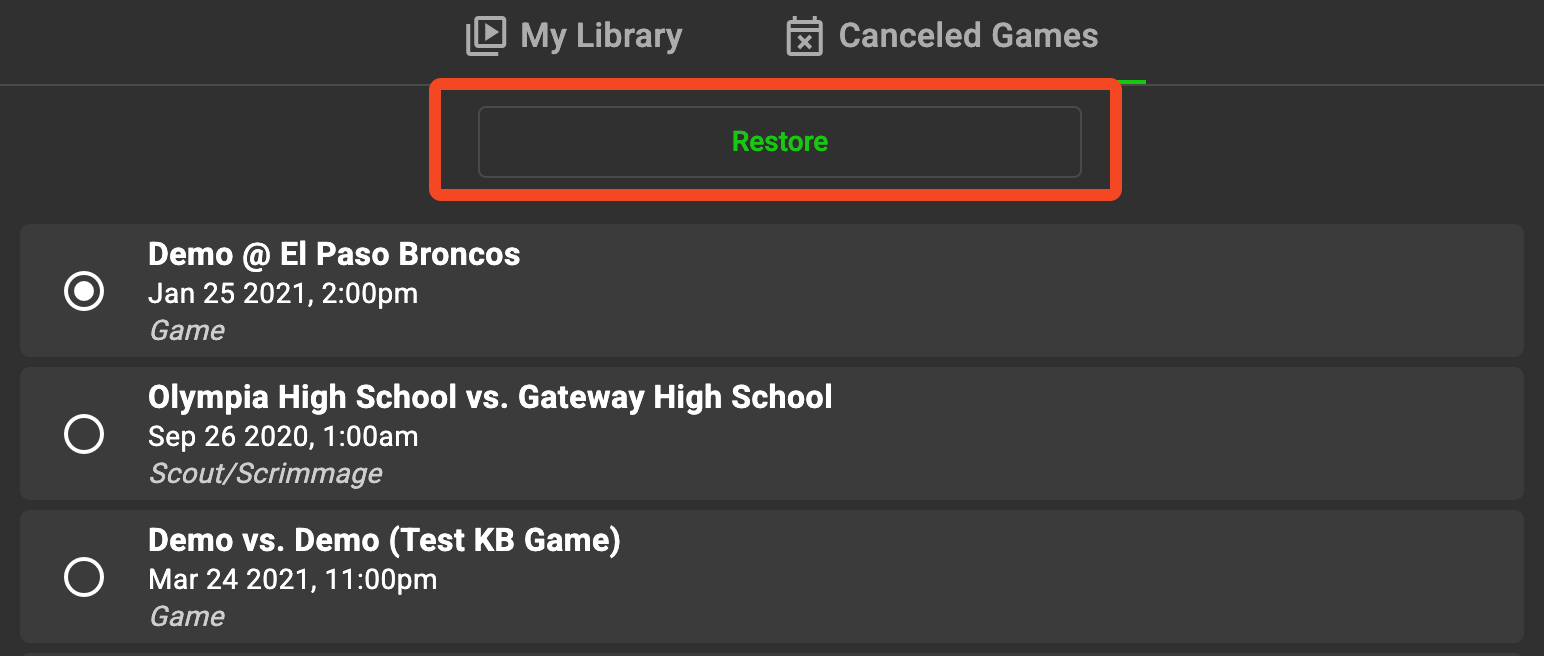1544x656 pixels.
Task: Click the Olympia High School vs. Gateway title
Action: click(x=490, y=397)
